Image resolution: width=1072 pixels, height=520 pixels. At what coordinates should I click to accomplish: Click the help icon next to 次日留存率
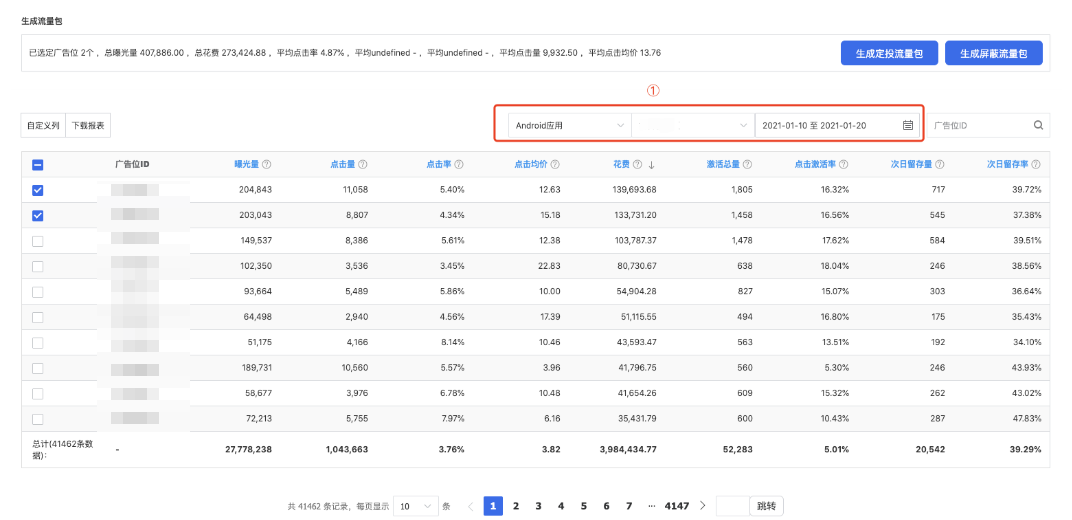1037,165
